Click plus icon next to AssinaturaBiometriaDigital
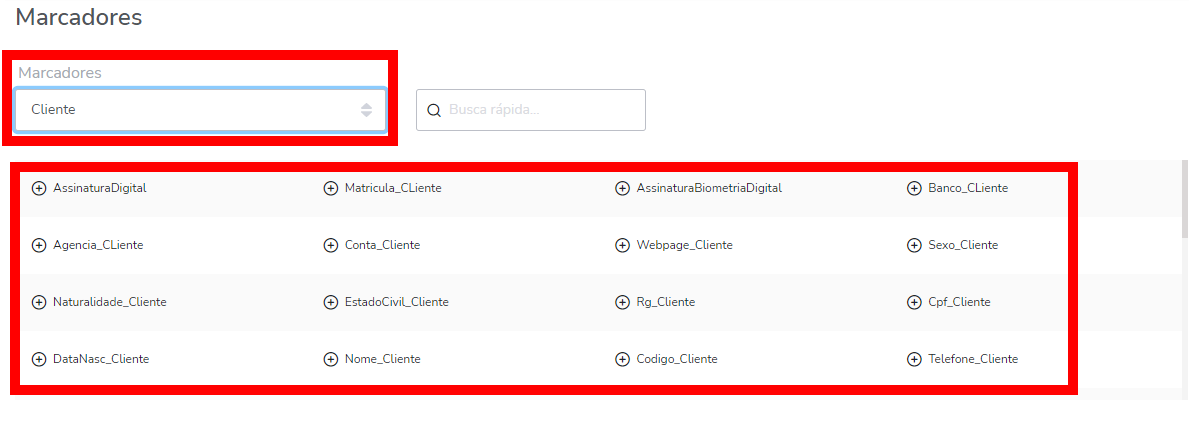This screenshot has width=1189, height=421. click(622, 188)
